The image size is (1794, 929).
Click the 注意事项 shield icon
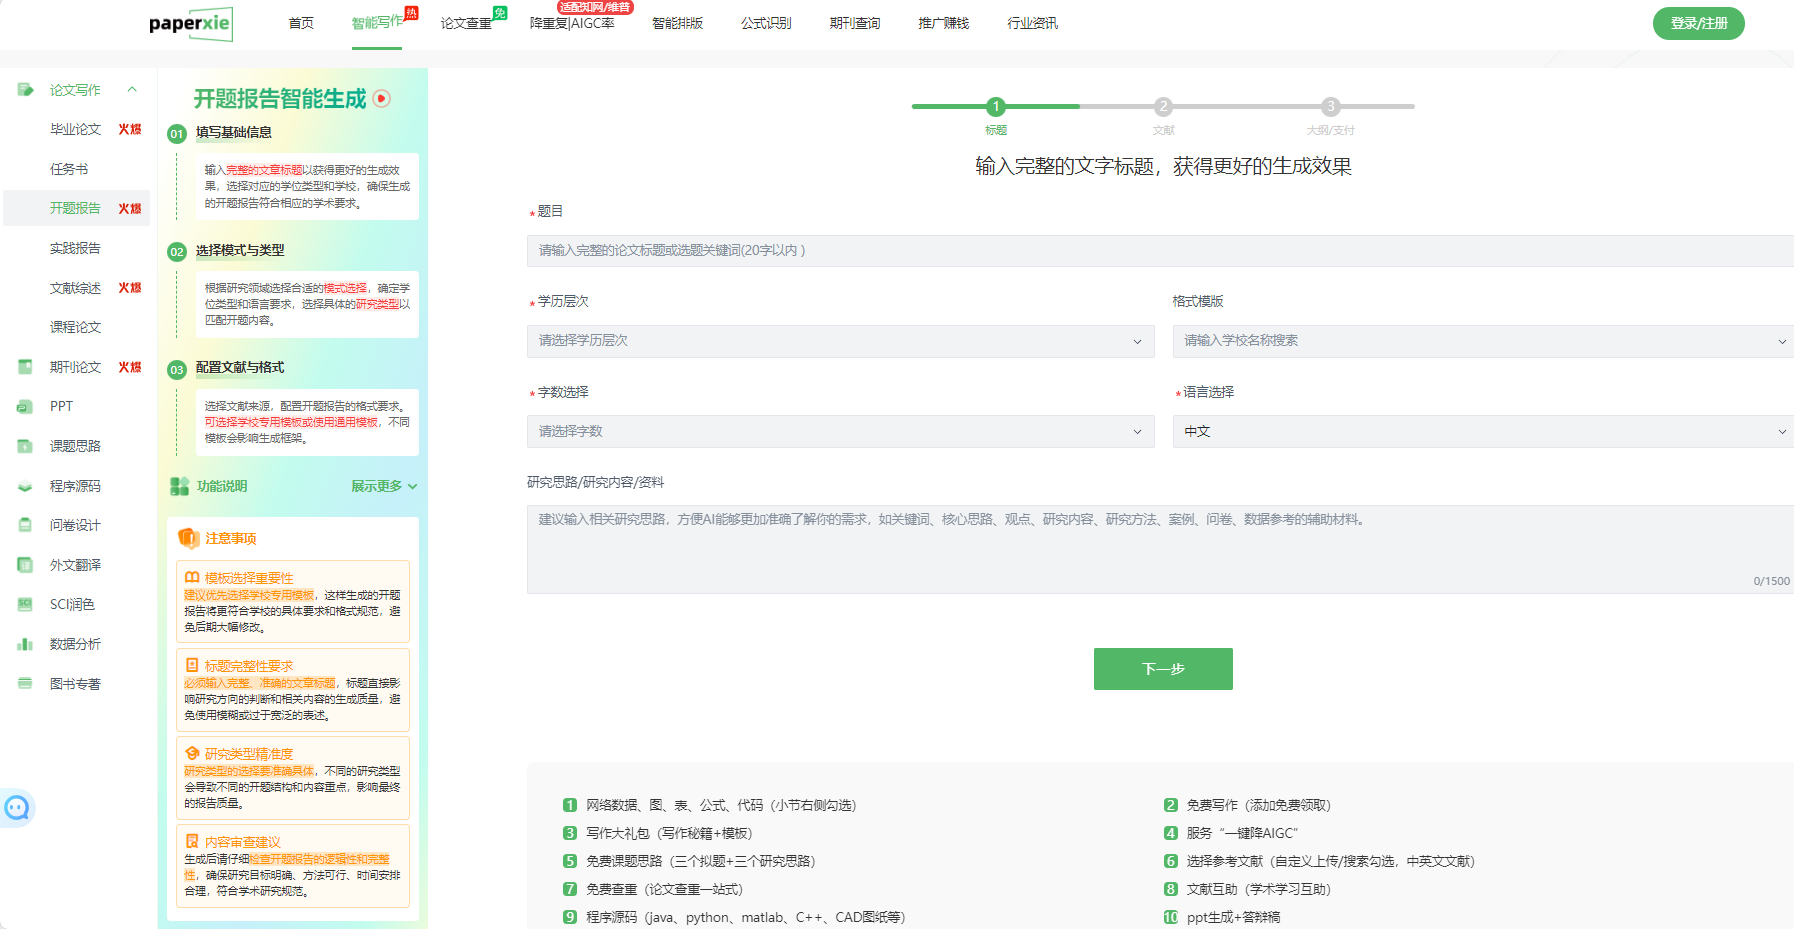(188, 538)
